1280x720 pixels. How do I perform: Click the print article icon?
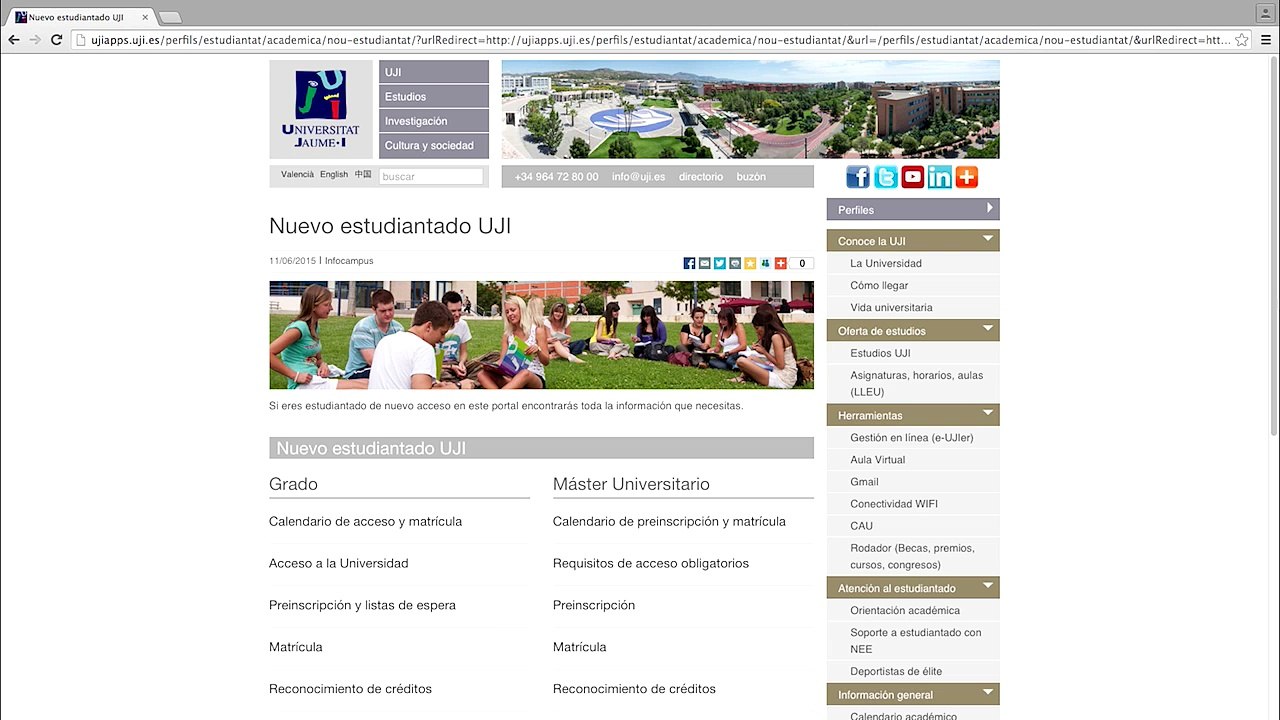click(735, 263)
